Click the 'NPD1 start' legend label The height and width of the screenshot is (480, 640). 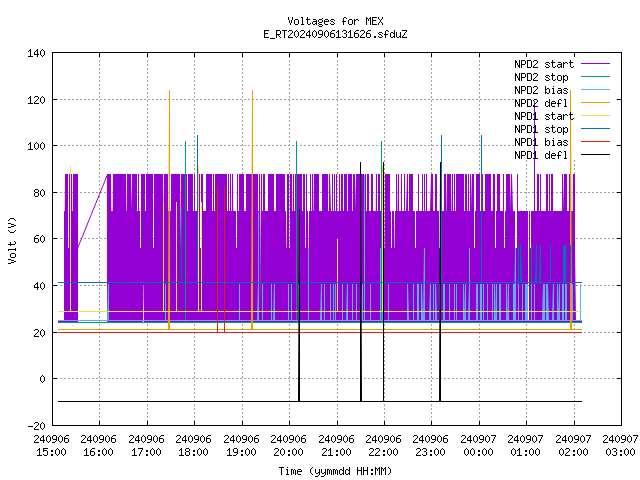tap(544, 116)
